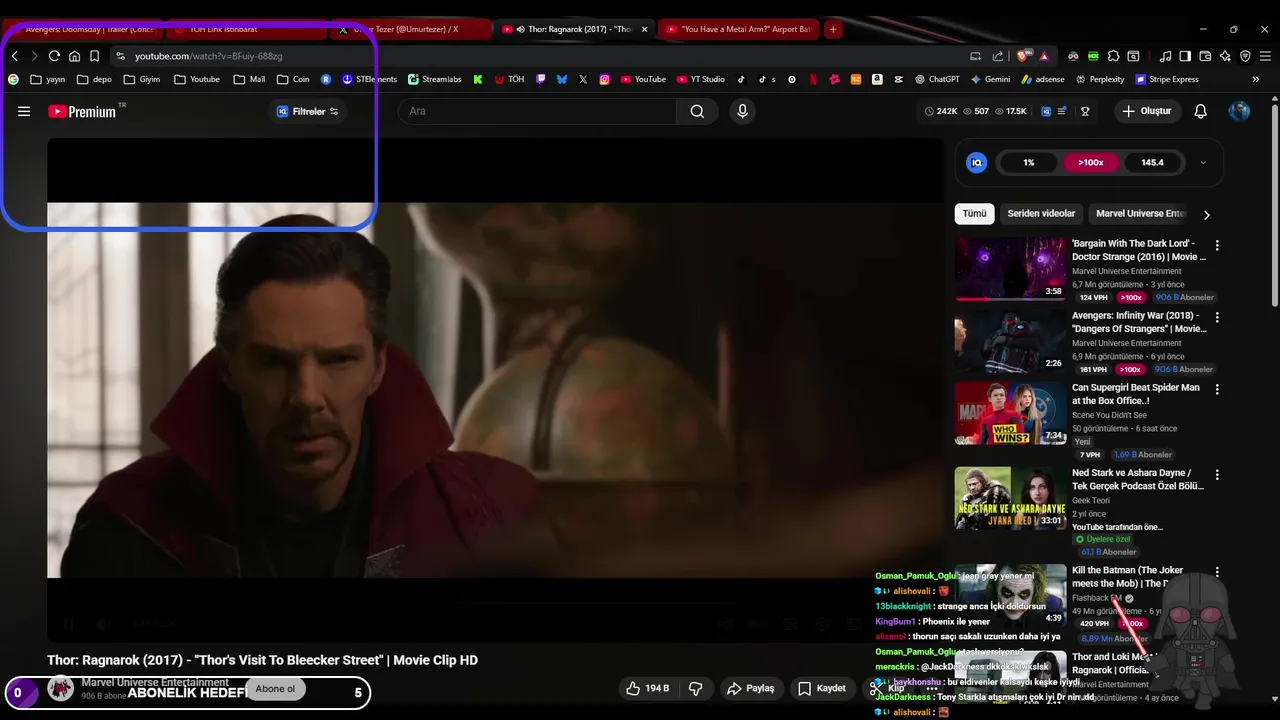Open options menu for Ned Stark ve Ashara Dayne
This screenshot has width=1280, height=720.
(x=1217, y=474)
